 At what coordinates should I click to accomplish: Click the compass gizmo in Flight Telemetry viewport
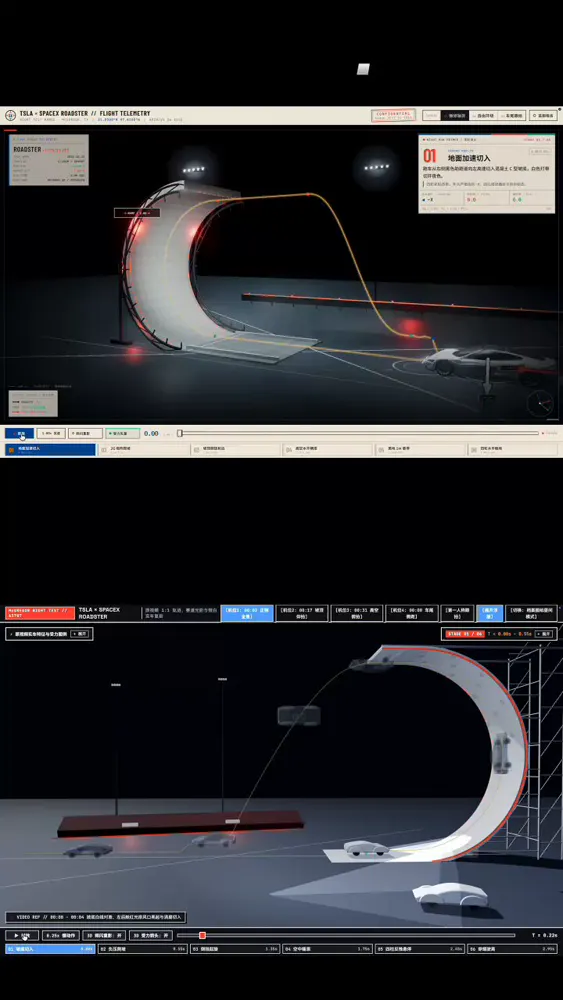click(x=540, y=402)
